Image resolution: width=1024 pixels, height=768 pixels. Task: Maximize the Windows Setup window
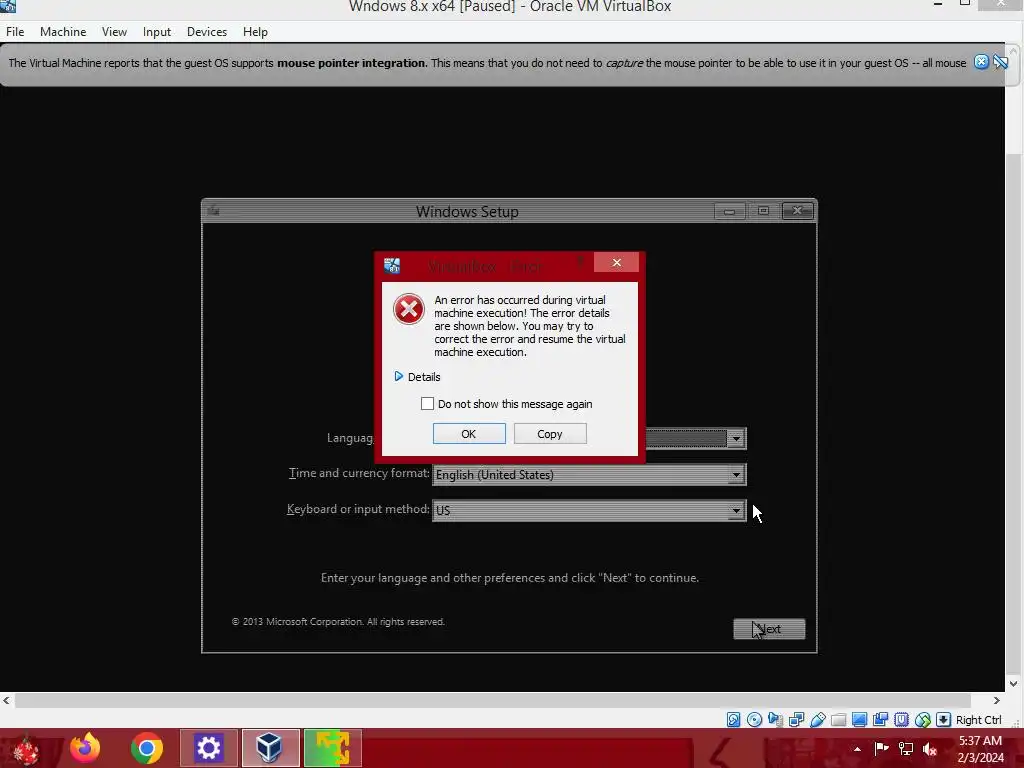pyautogui.click(x=763, y=210)
